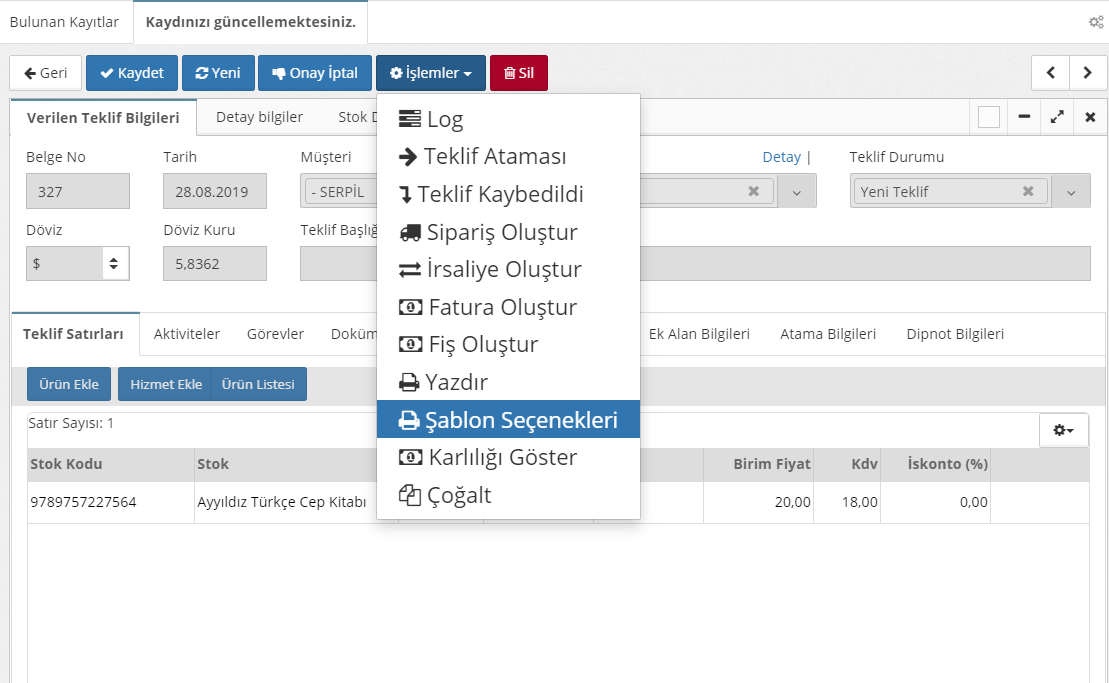The height and width of the screenshot is (683, 1109).
Task: Go to the next record arrow
Action: [x=1087, y=73]
